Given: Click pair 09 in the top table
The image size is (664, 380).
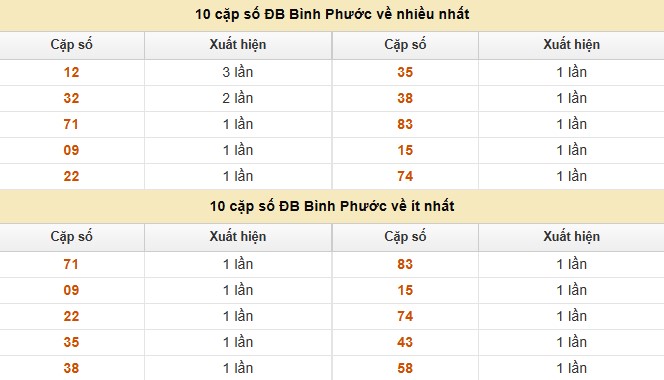Looking at the screenshot, I should coord(71,150).
